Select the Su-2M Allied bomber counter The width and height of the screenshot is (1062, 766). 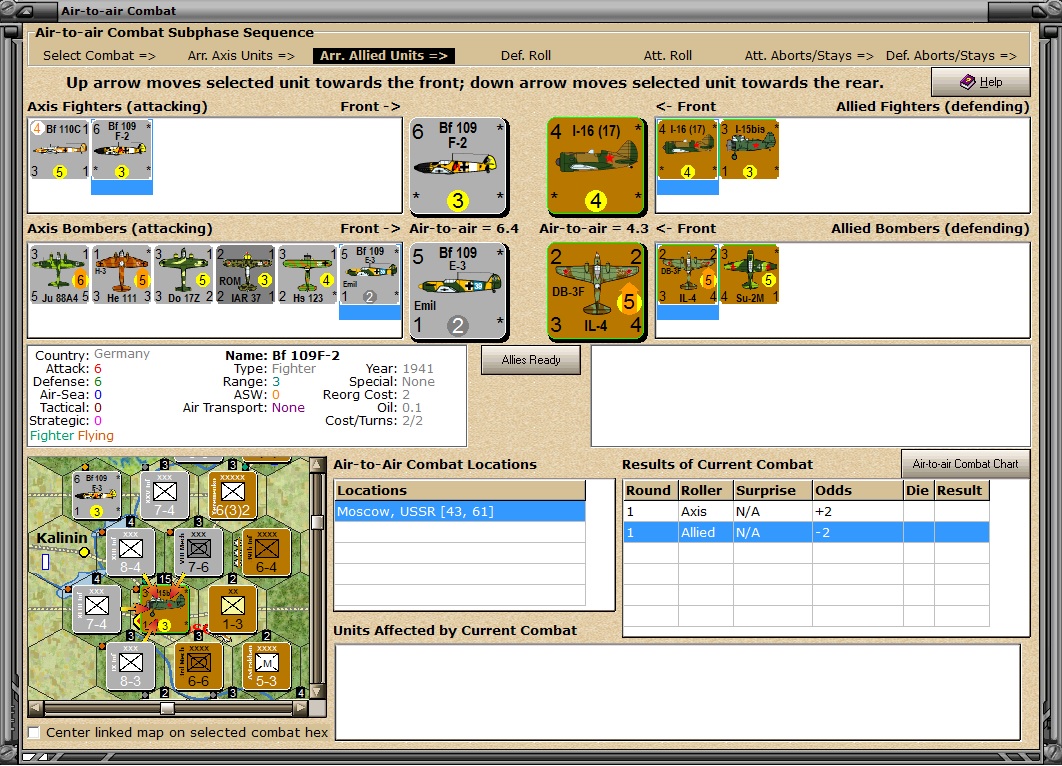[749, 274]
